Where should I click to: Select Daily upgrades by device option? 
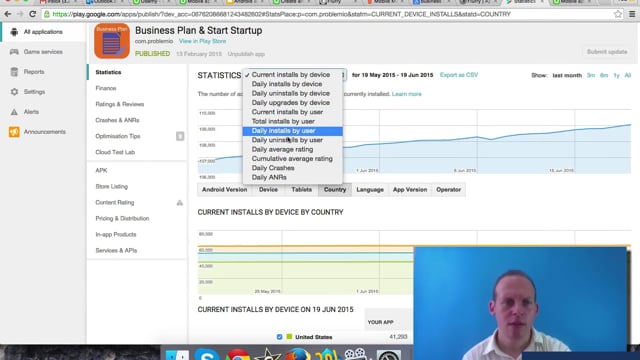tap(292, 103)
